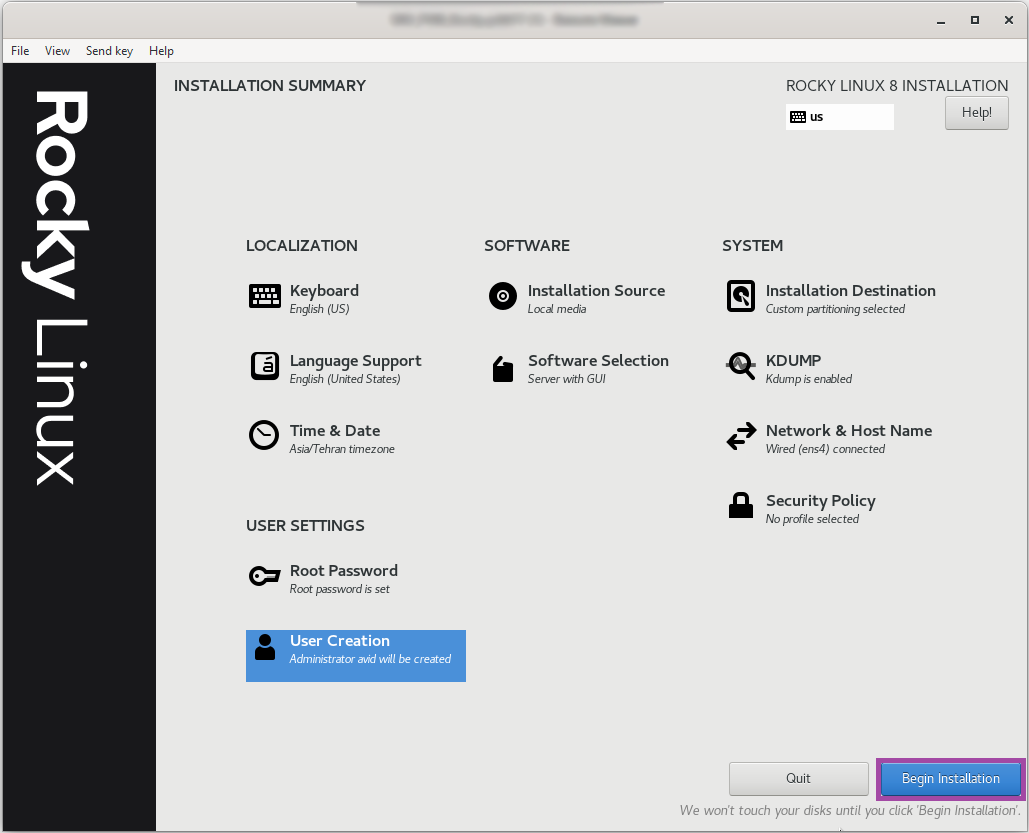Open the Send key menu
Viewport: 1029px width, 833px height.
110,51
